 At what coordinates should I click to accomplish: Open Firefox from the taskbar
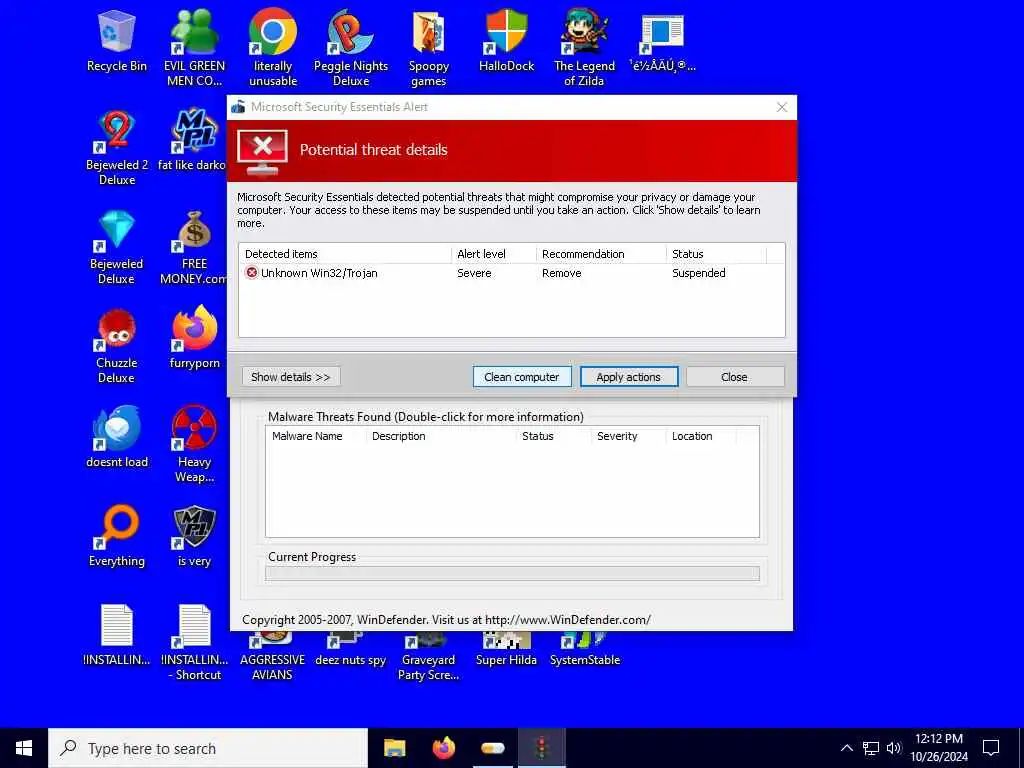click(x=443, y=748)
